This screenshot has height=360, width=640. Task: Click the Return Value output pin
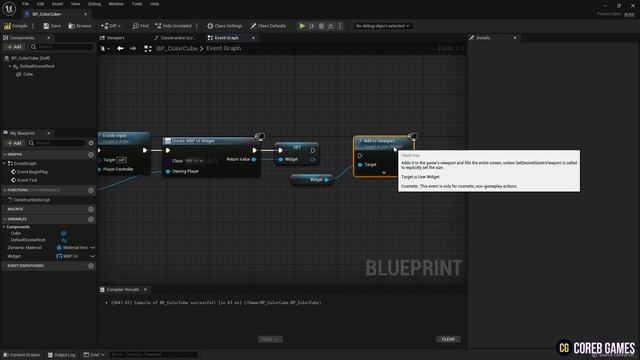[x=254, y=159]
